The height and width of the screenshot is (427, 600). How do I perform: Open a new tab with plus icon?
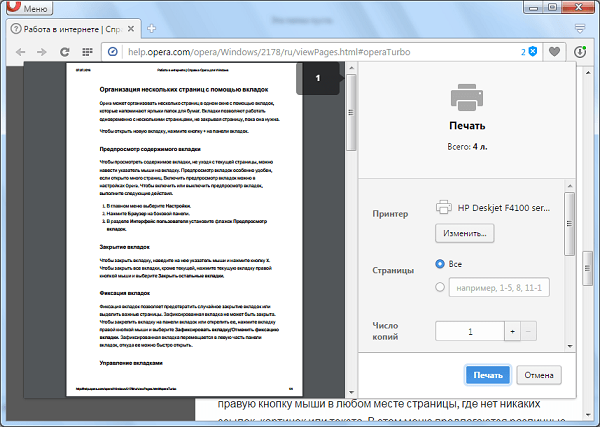click(152, 29)
